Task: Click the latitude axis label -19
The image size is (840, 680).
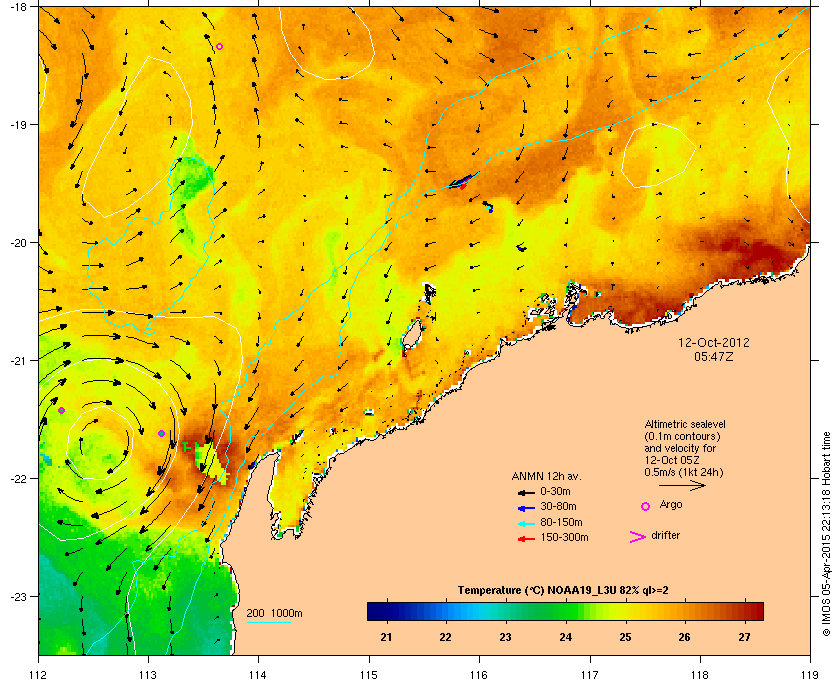Action: (x=17, y=124)
